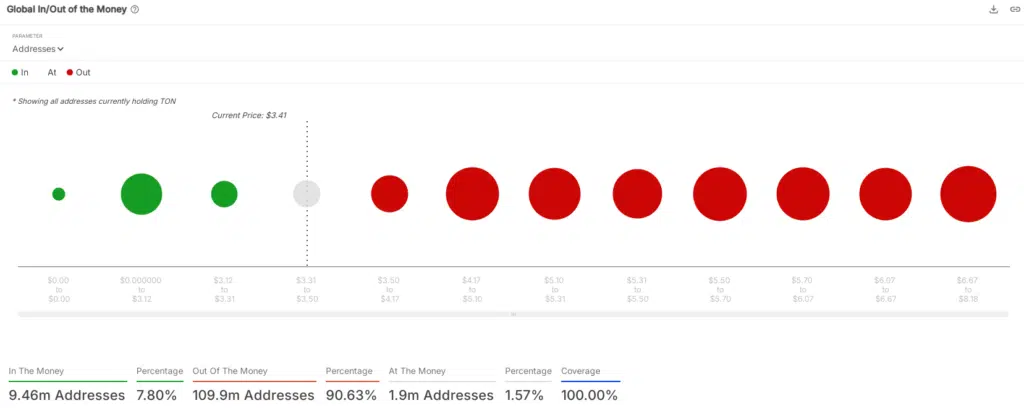Image resolution: width=1024 pixels, height=408 pixels.
Task: Click the Current Price: $3.41 label
Action: click(x=249, y=115)
